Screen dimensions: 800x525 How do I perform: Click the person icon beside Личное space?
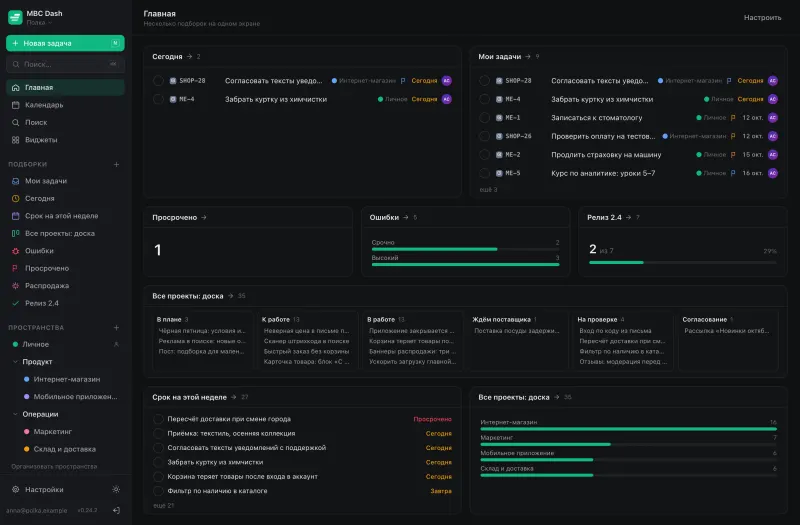[116, 344]
